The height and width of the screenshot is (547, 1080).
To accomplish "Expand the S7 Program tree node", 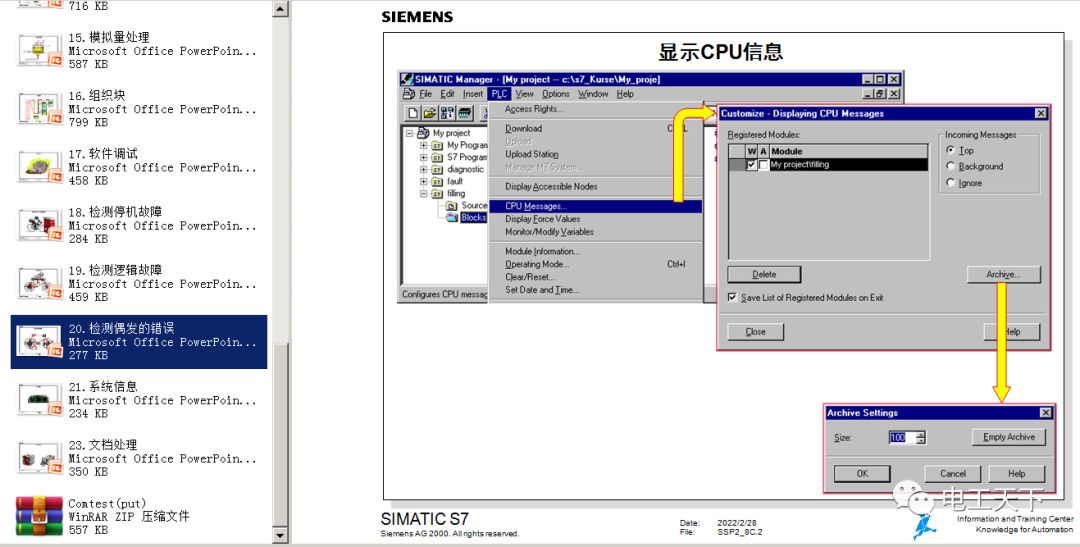I will [424, 157].
